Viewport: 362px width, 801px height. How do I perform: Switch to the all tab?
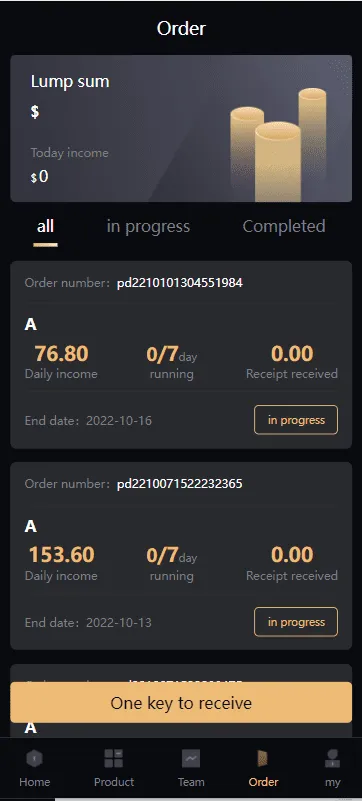click(x=45, y=226)
